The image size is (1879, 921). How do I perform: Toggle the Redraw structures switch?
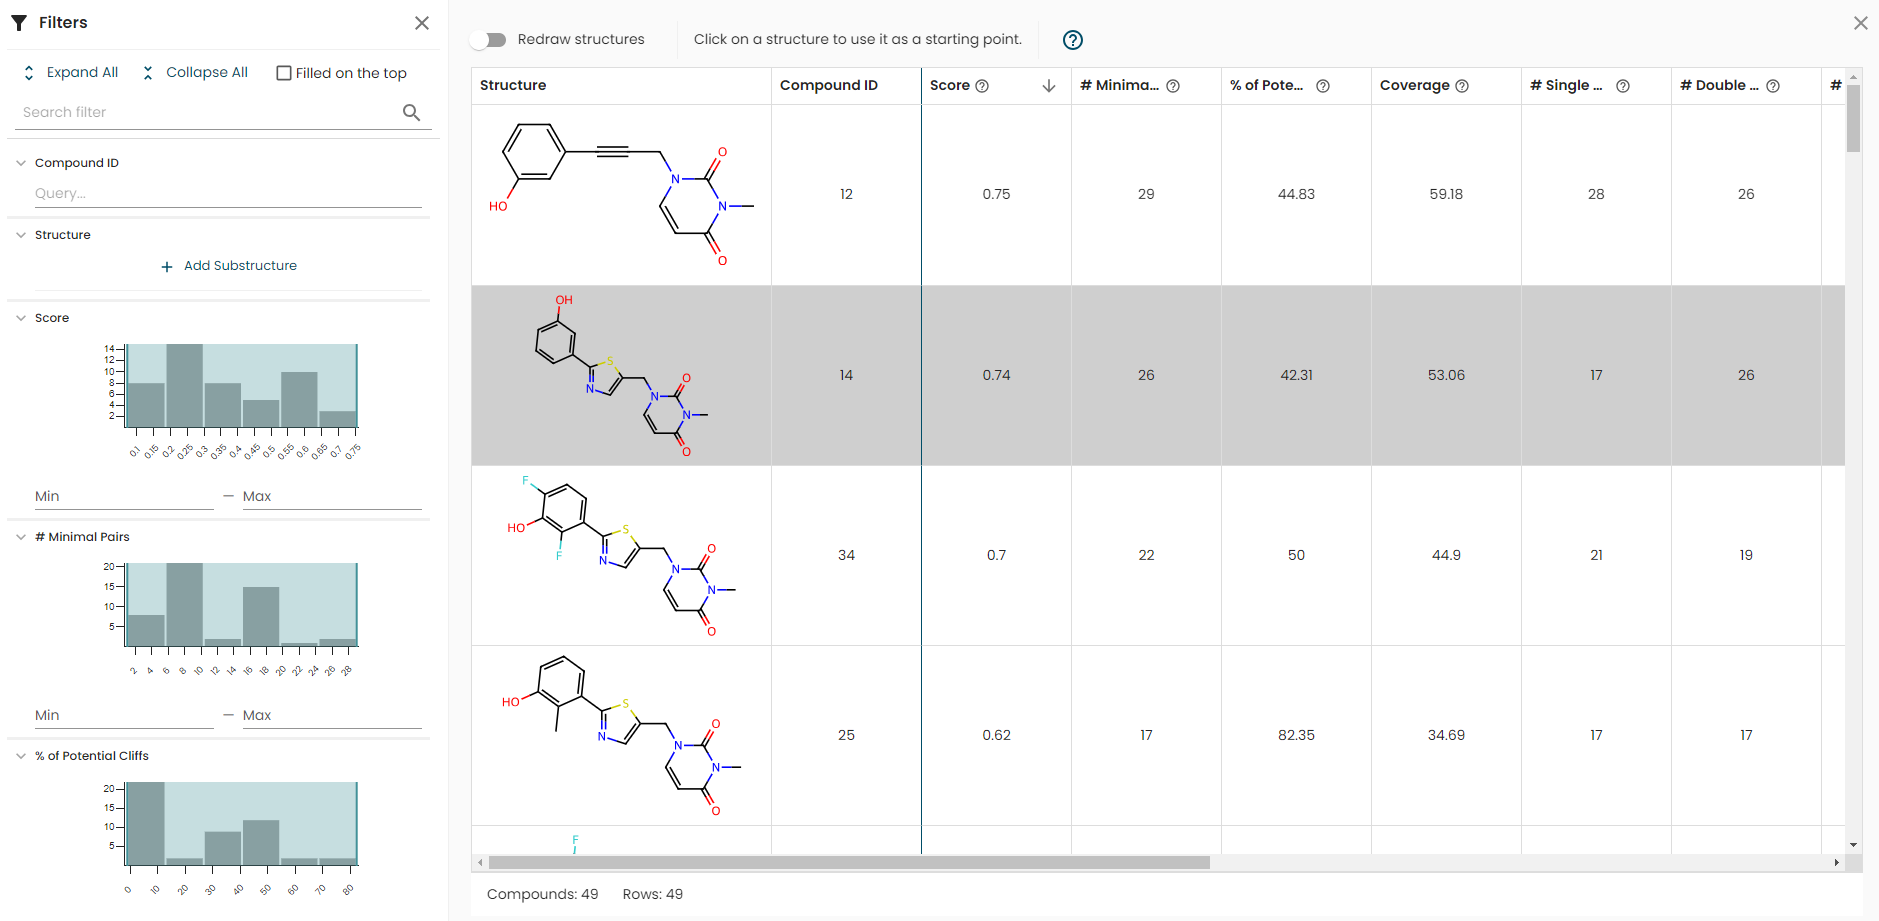pos(488,40)
